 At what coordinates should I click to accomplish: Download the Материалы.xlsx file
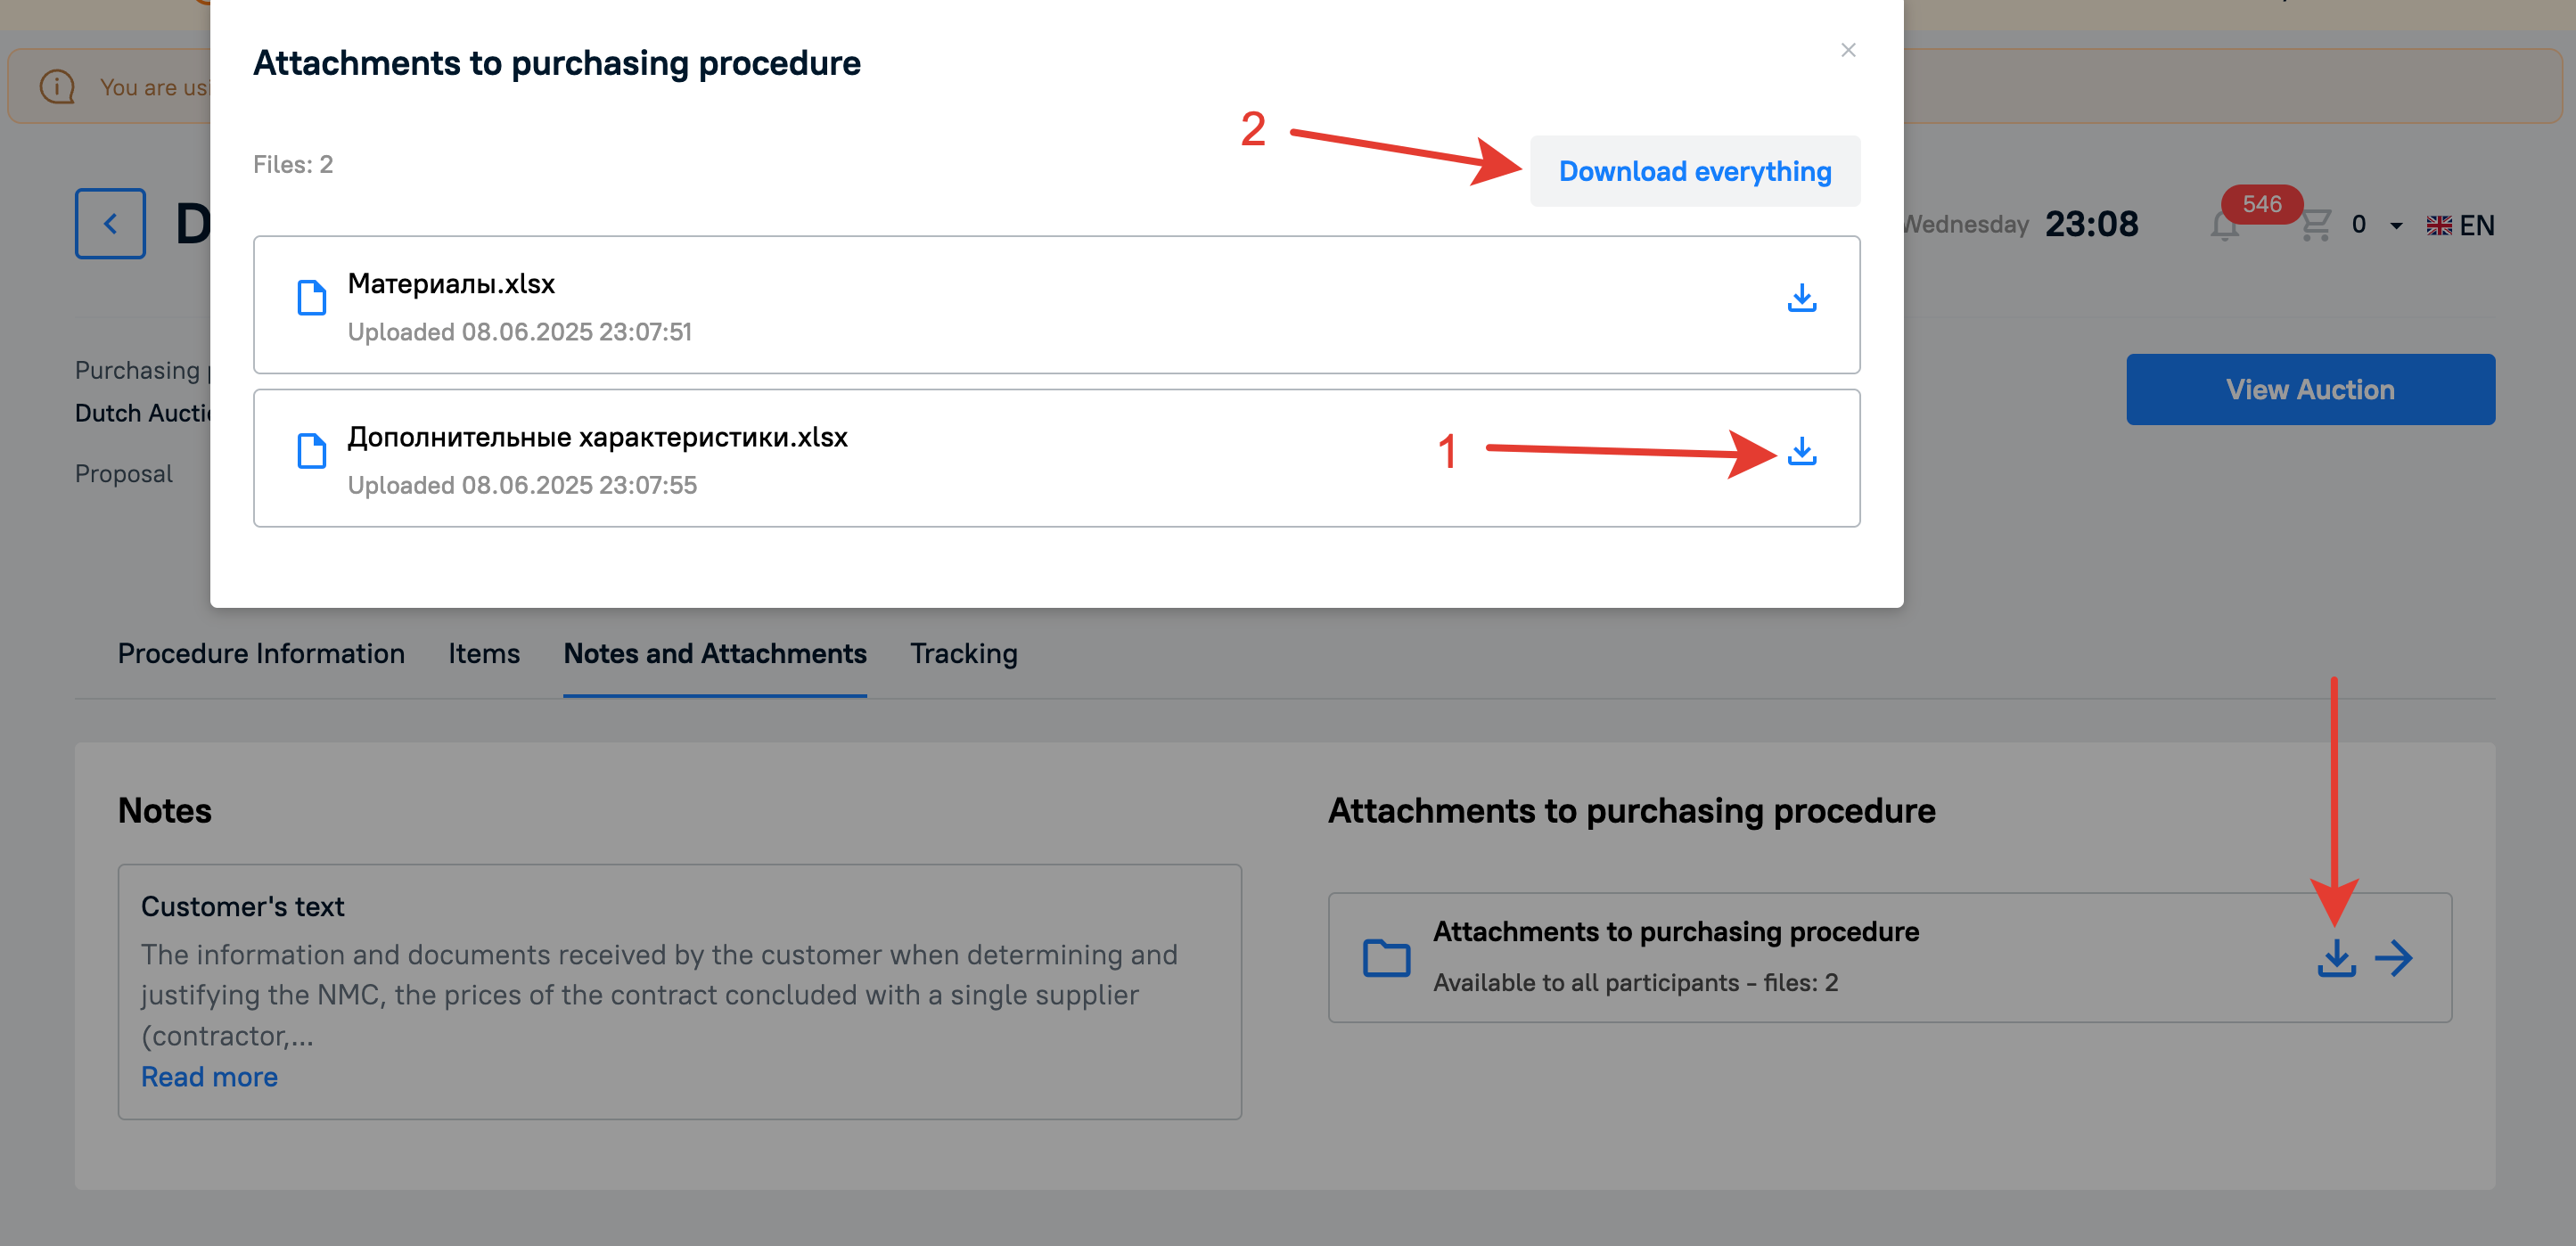tap(1801, 299)
